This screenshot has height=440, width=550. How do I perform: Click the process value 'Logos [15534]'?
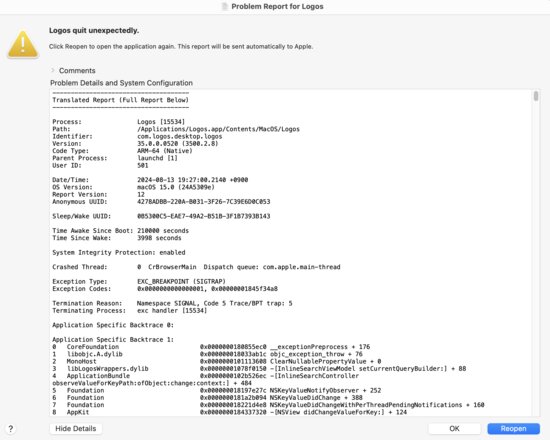pyautogui.click(x=161, y=122)
